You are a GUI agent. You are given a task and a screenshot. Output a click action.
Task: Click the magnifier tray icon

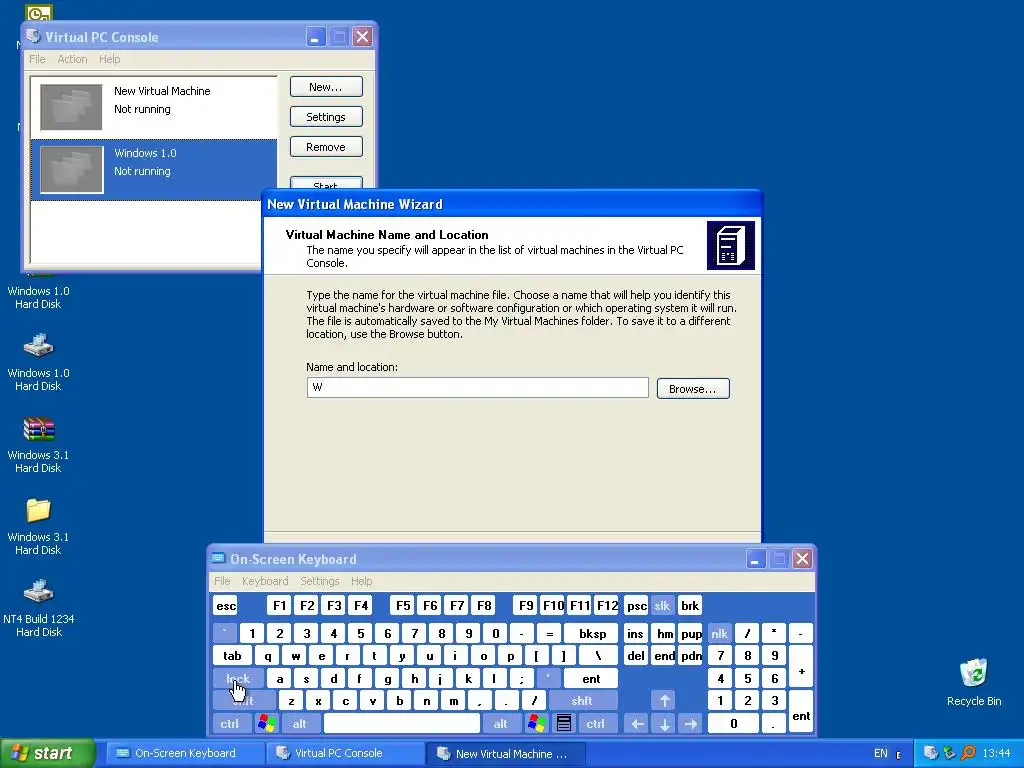click(x=968, y=753)
